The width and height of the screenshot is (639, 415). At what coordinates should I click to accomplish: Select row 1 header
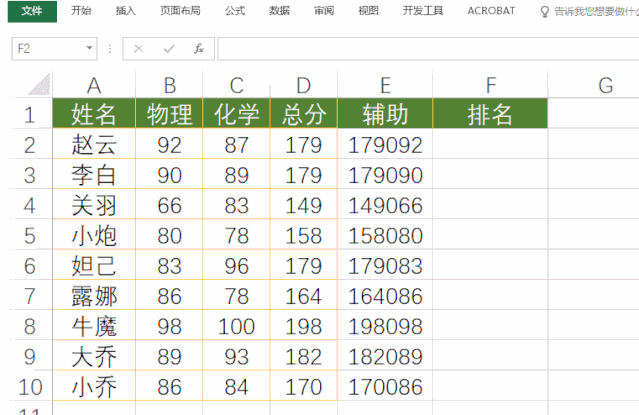point(29,114)
